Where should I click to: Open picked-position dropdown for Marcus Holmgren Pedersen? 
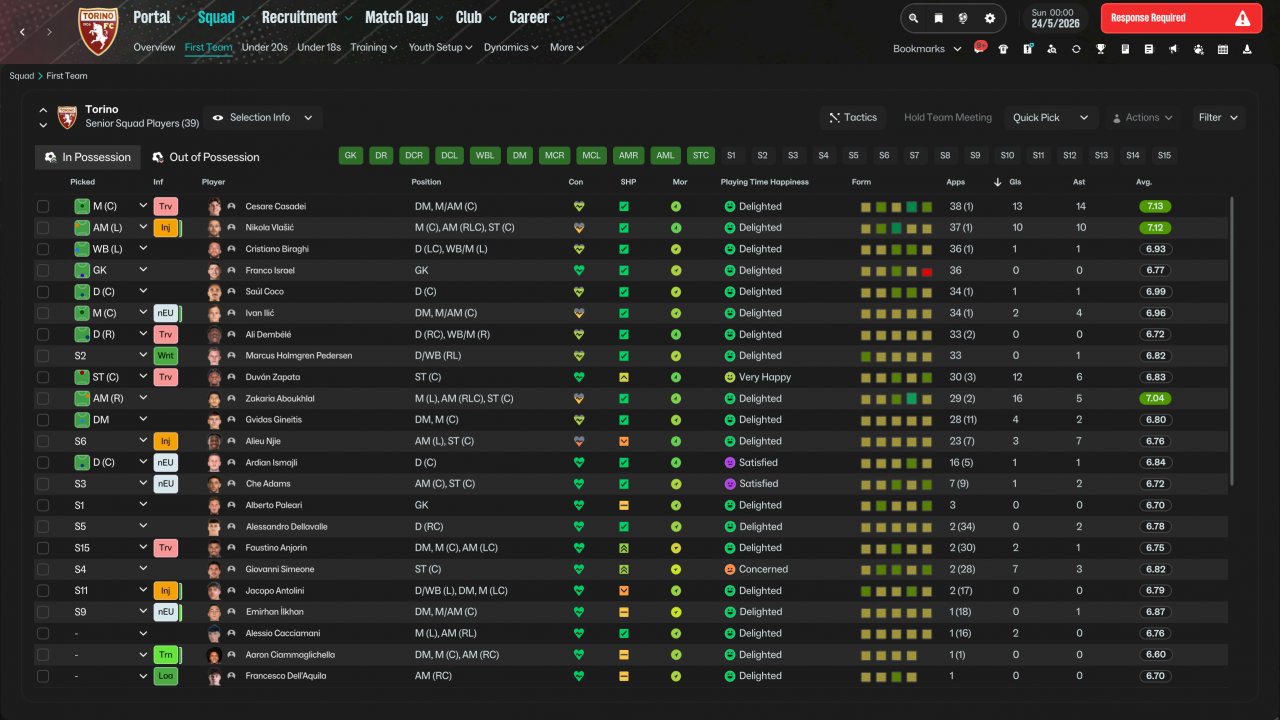tap(143, 355)
